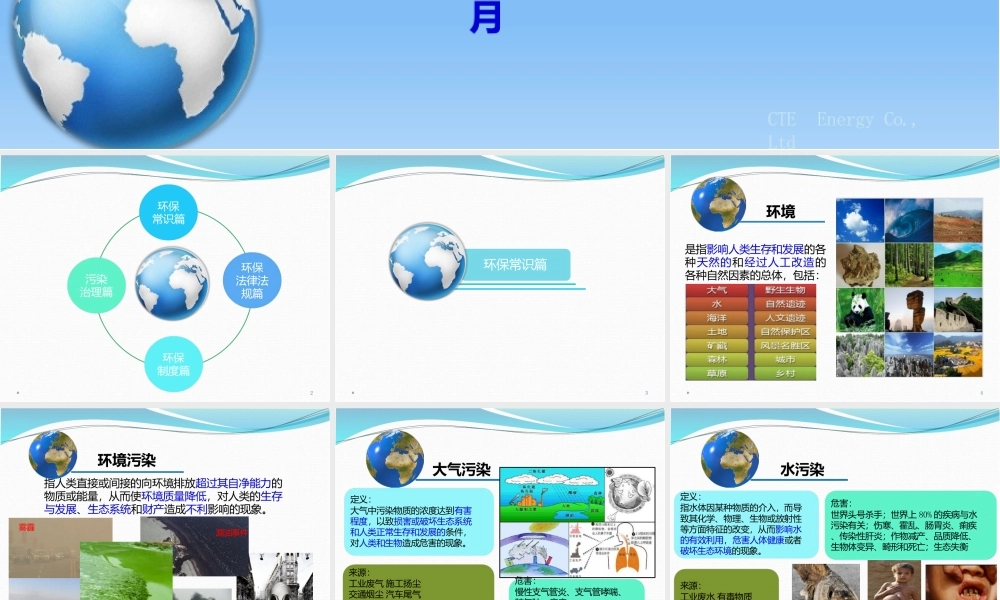Click the olive '来源' box listing 工业废水

point(726,585)
